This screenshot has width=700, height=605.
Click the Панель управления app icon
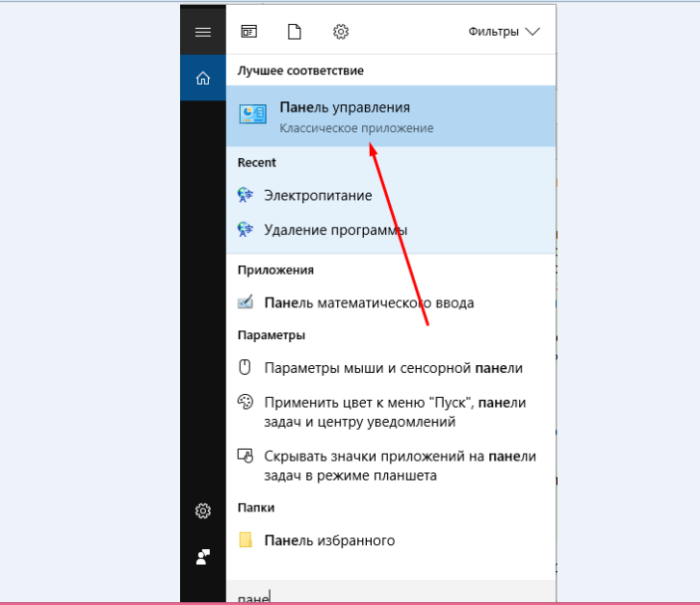(253, 114)
